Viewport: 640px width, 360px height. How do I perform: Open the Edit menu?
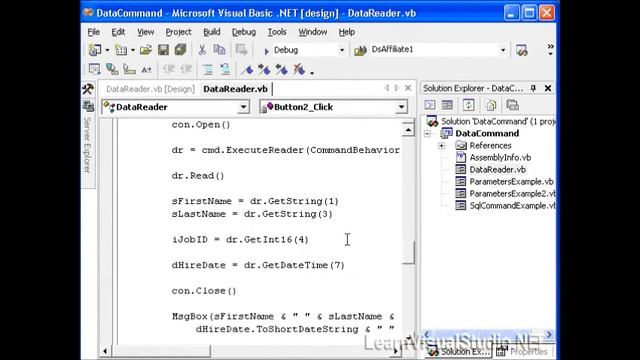pos(118,32)
